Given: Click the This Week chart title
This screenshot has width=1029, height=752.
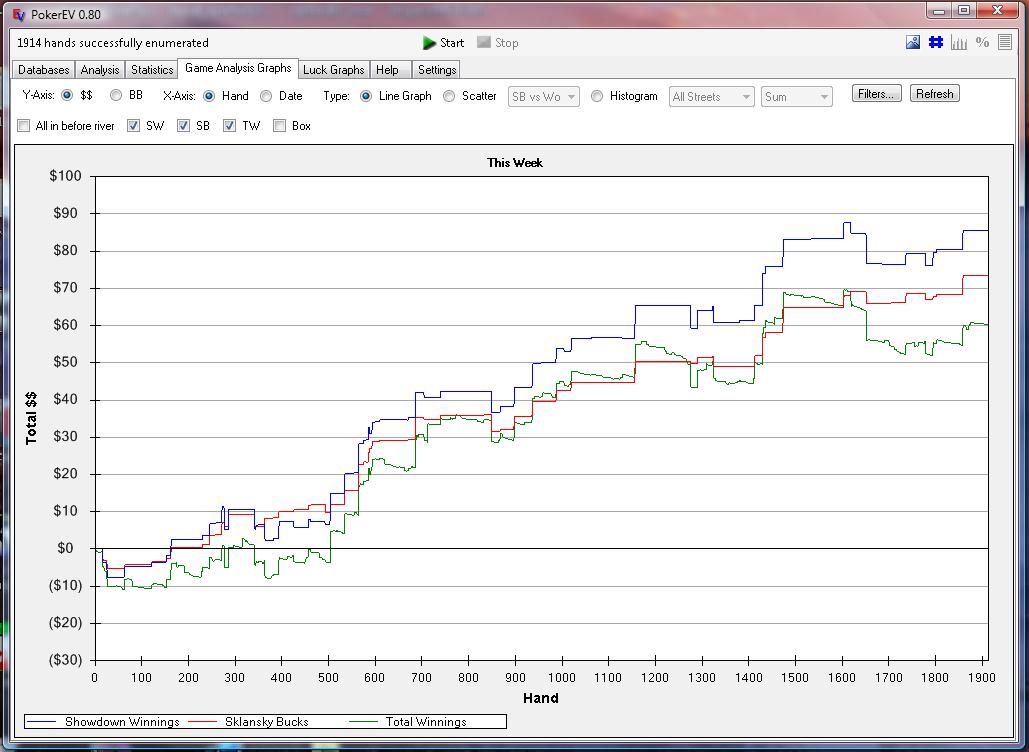Looking at the screenshot, I should tap(514, 163).
